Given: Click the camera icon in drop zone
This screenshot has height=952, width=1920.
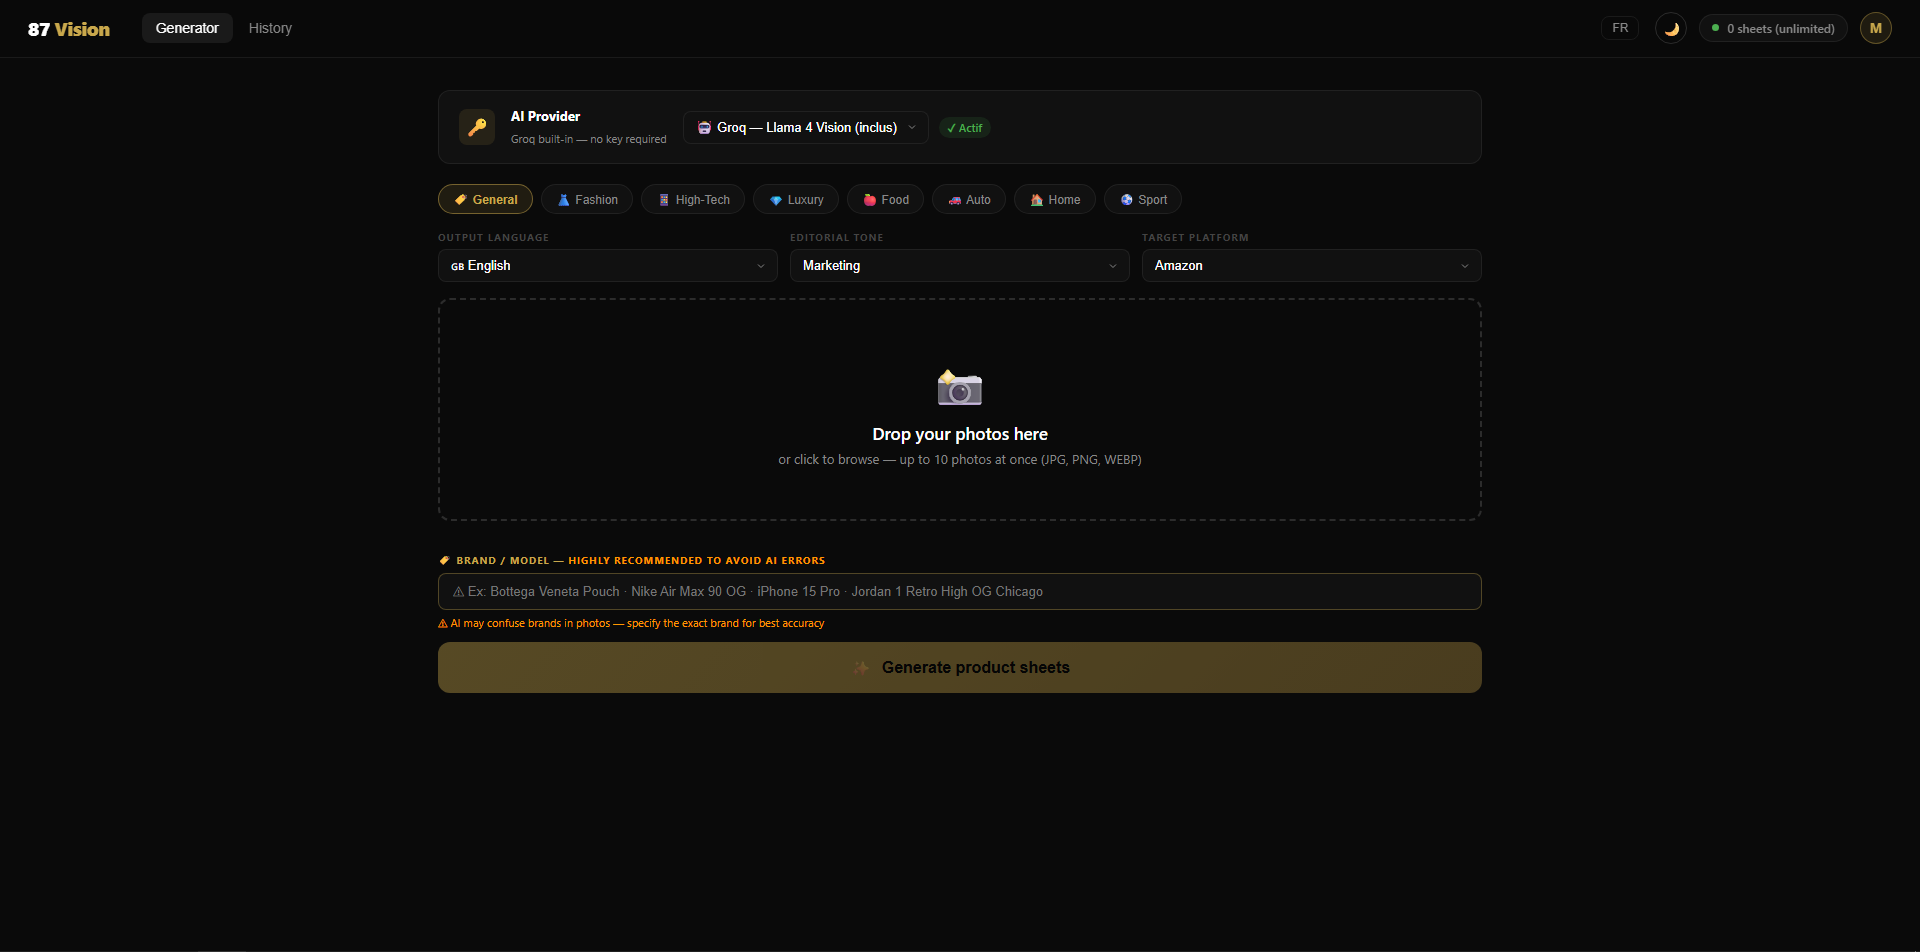Looking at the screenshot, I should coord(960,388).
